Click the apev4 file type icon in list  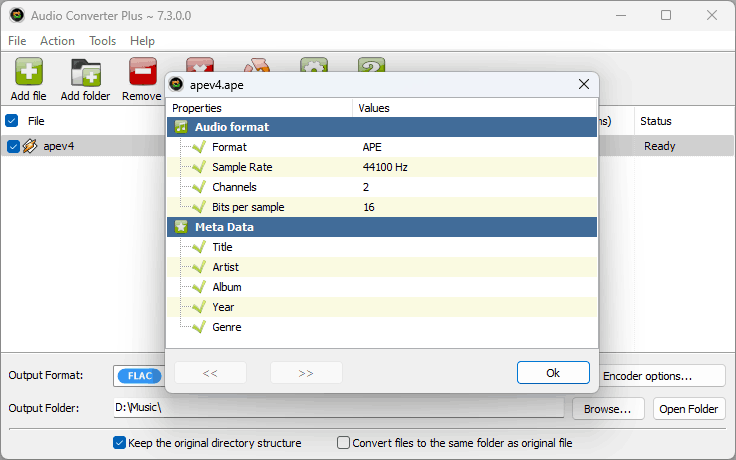[30, 146]
